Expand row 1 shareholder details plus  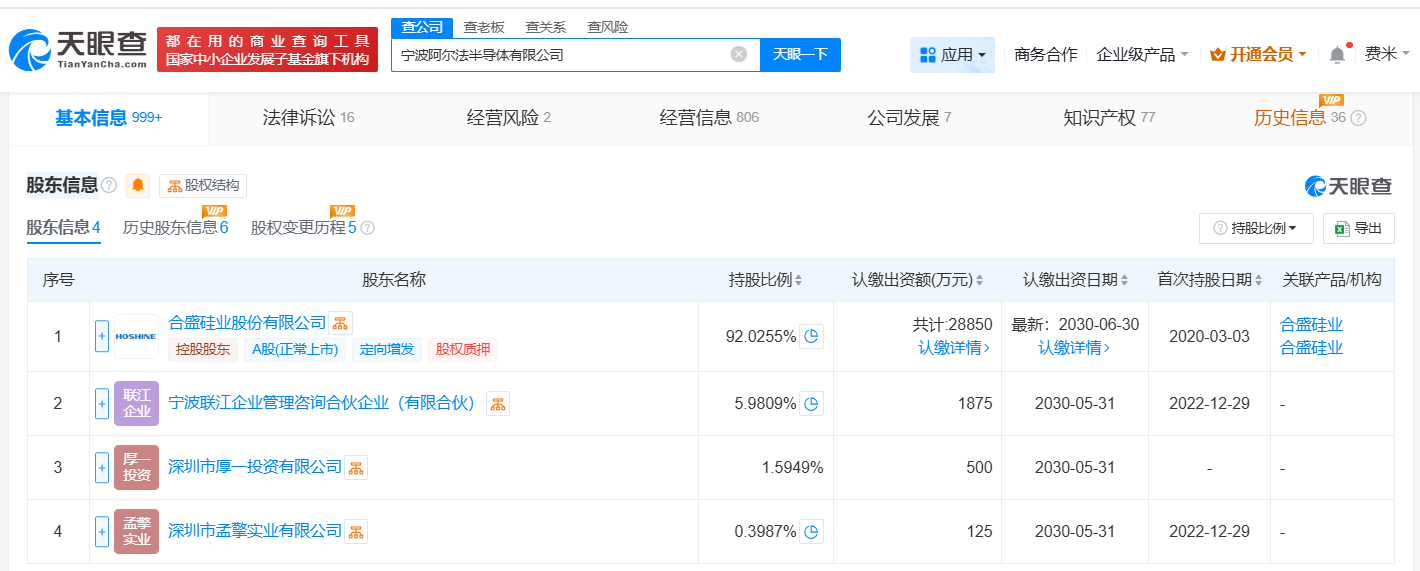[x=101, y=336]
